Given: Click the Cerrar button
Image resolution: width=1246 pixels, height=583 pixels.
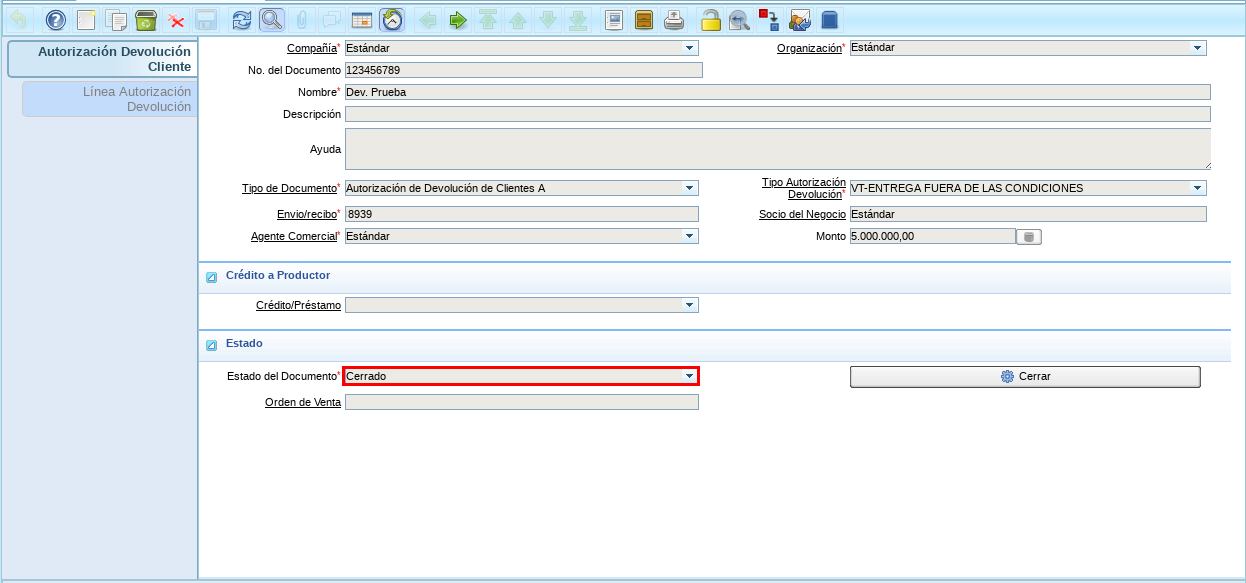Looking at the screenshot, I should pyautogui.click(x=1025, y=376).
